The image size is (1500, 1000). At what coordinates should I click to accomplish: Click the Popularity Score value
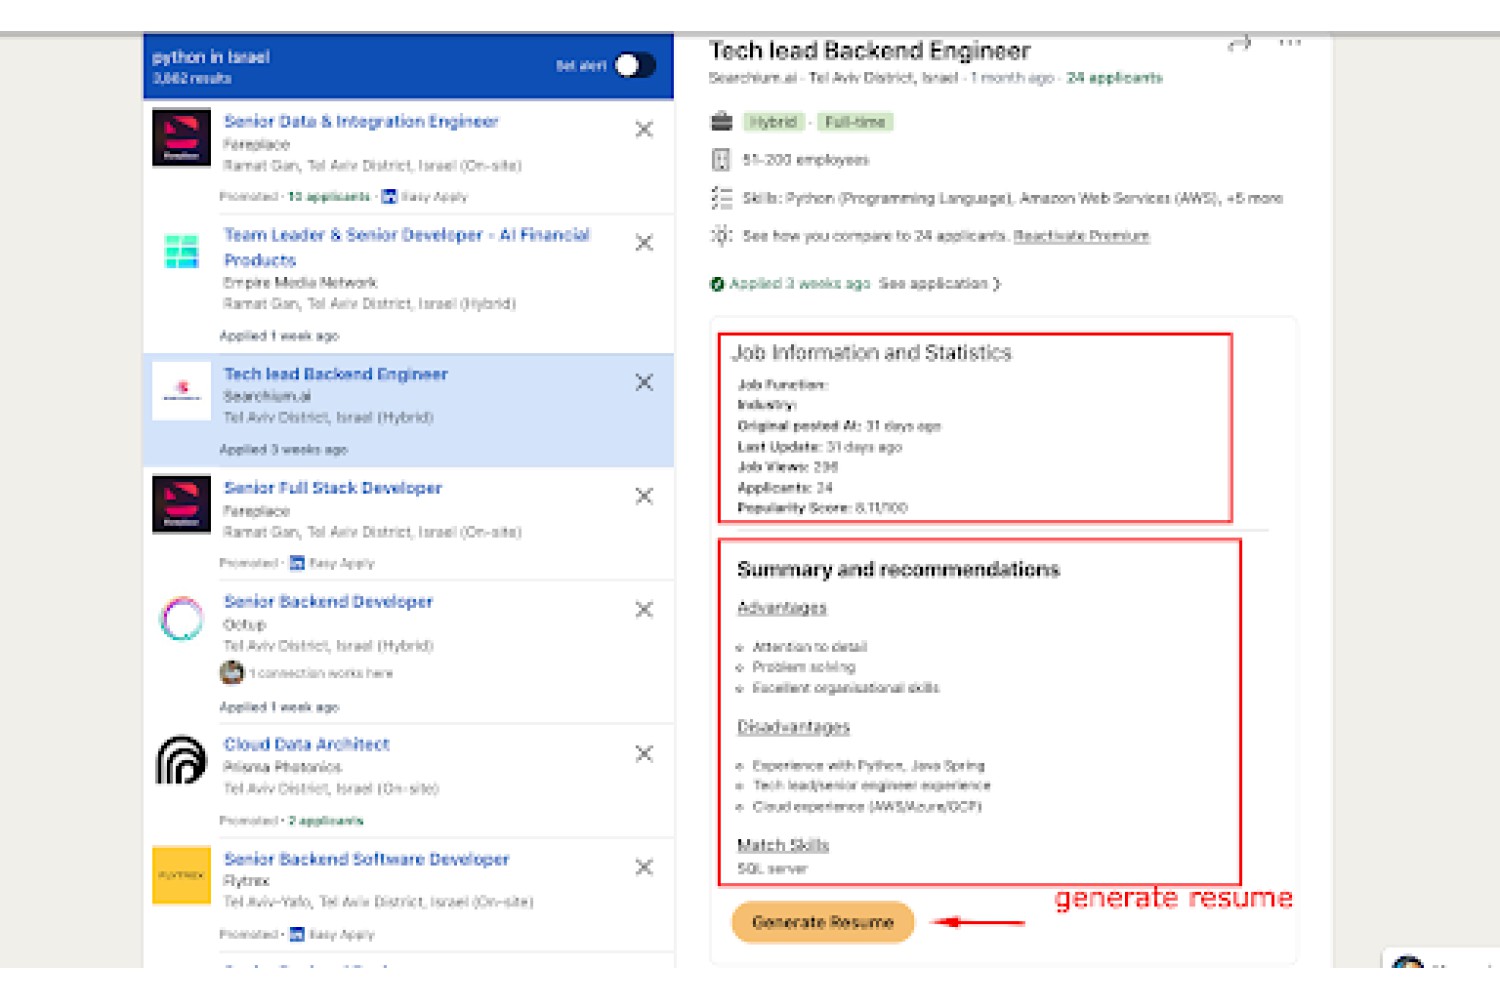coord(881,508)
